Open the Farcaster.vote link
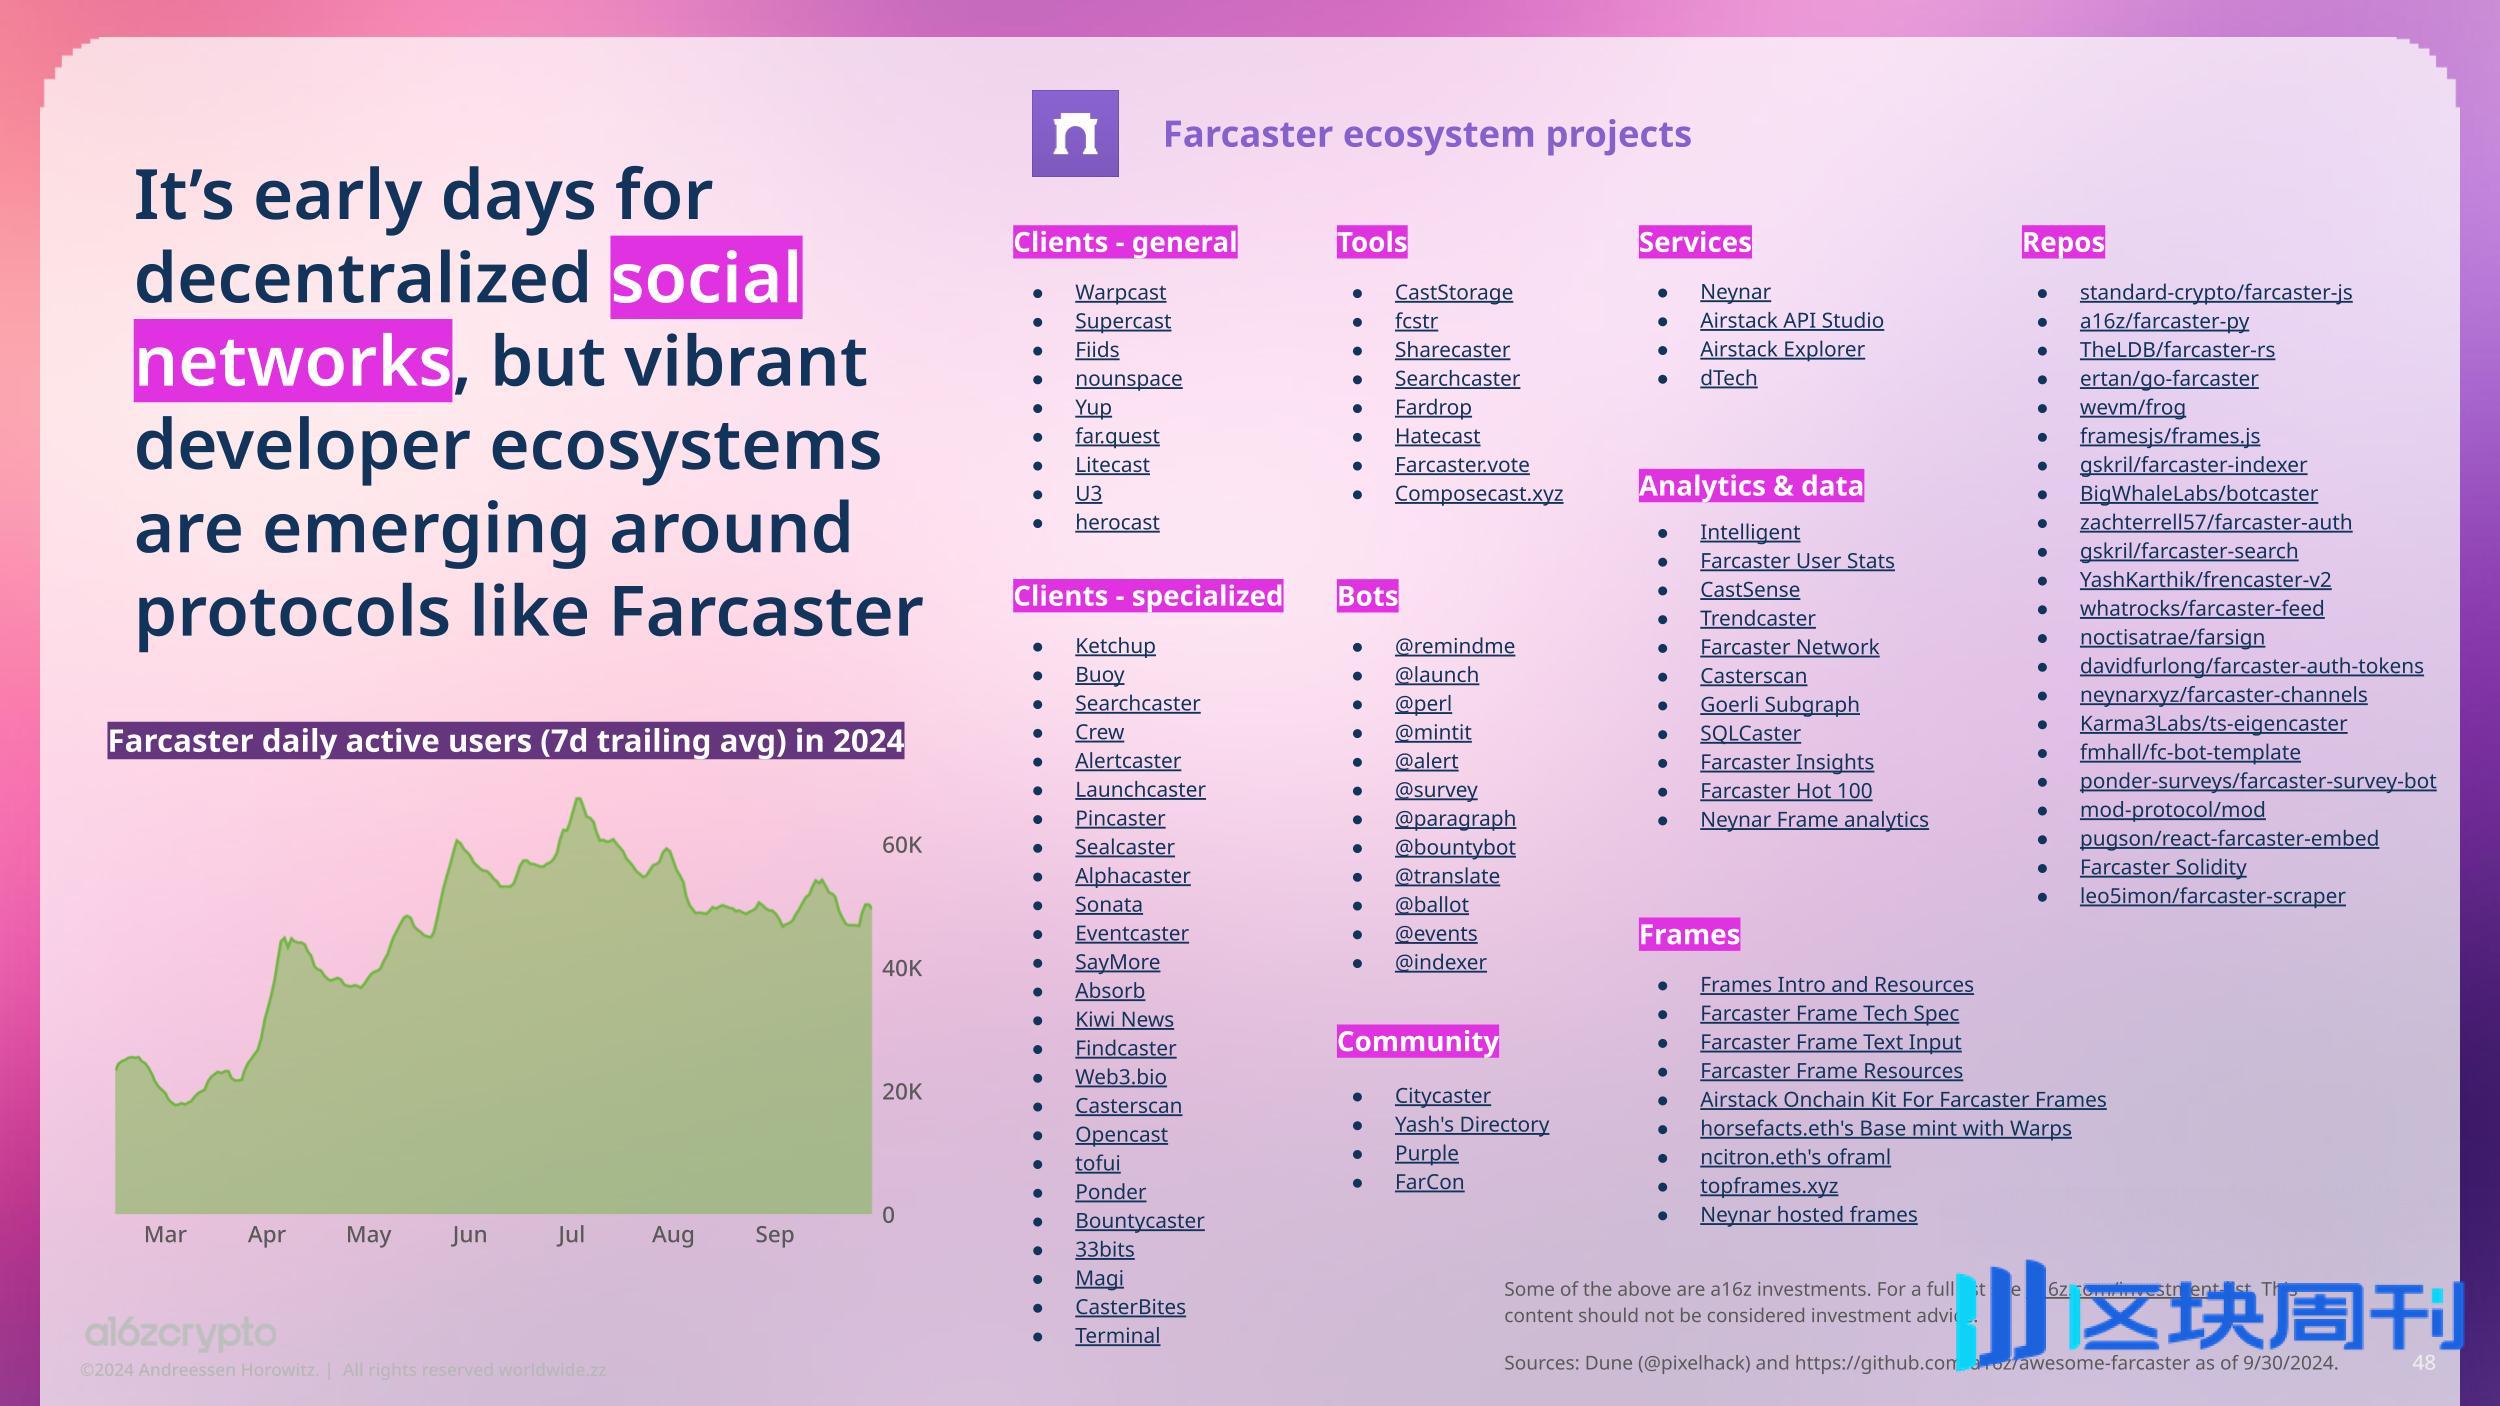Image resolution: width=2500 pixels, height=1406 pixels. 1462,465
